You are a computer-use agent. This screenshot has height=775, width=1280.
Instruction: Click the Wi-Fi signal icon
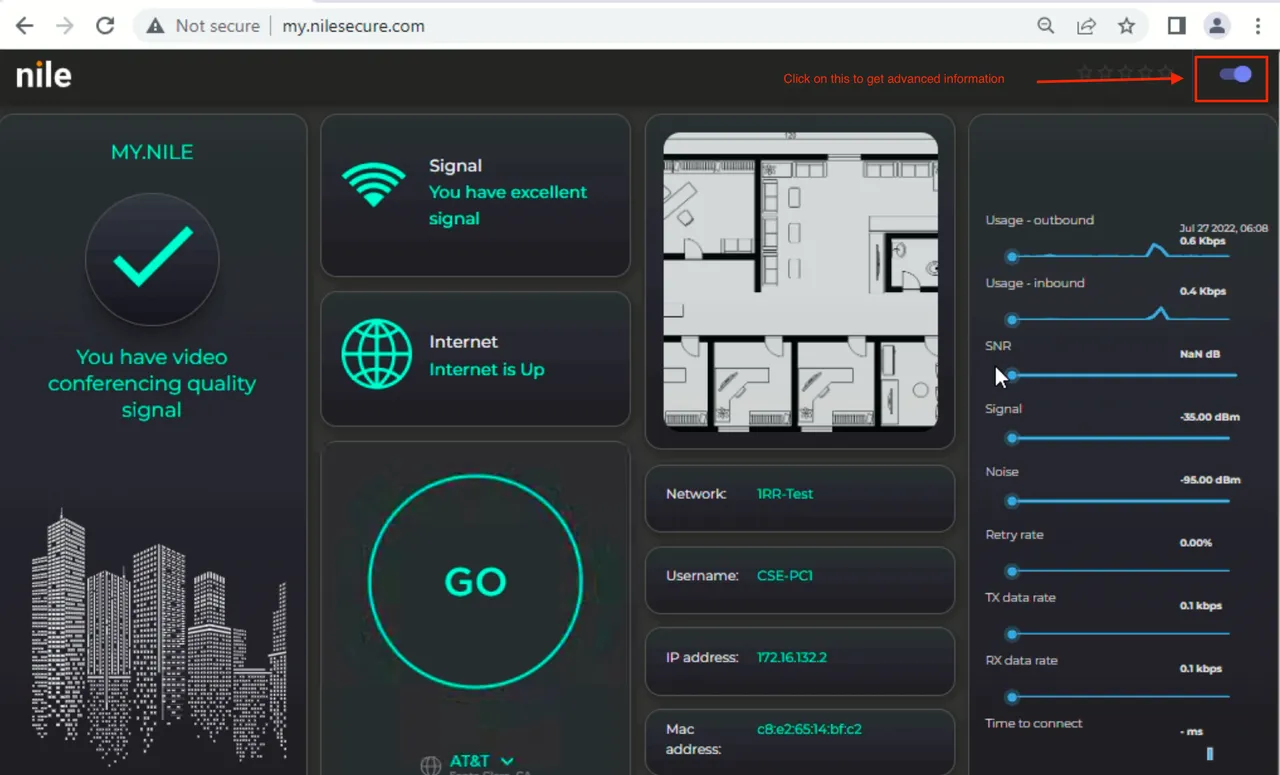(373, 184)
